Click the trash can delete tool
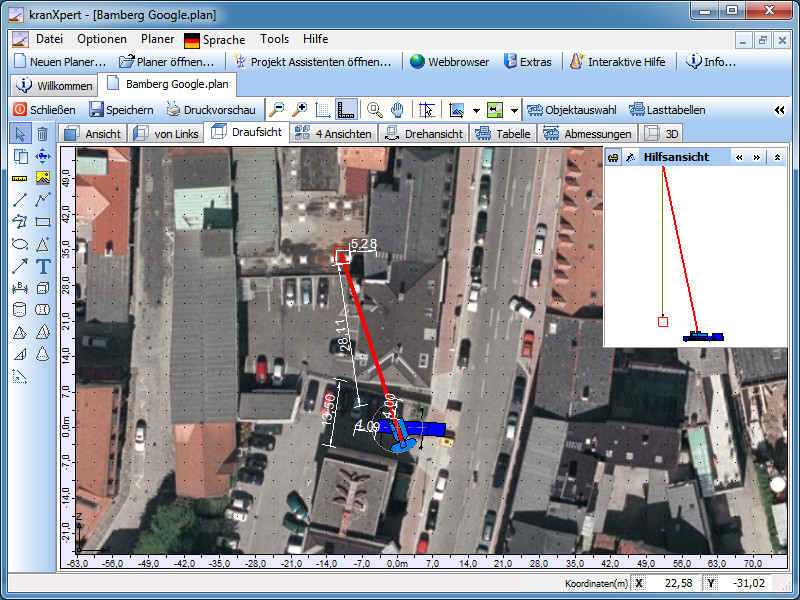Image resolution: width=800 pixels, height=600 pixels. point(43,133)
